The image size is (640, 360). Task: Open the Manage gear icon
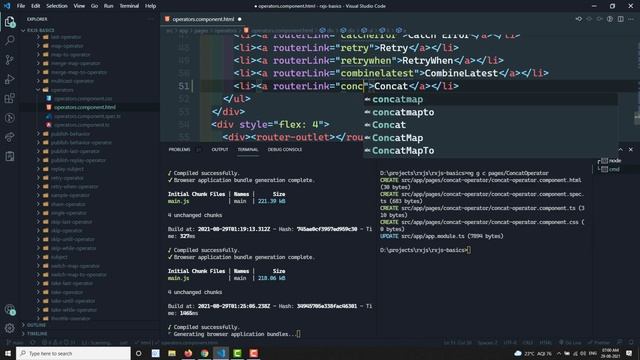[x=10, y=328]
